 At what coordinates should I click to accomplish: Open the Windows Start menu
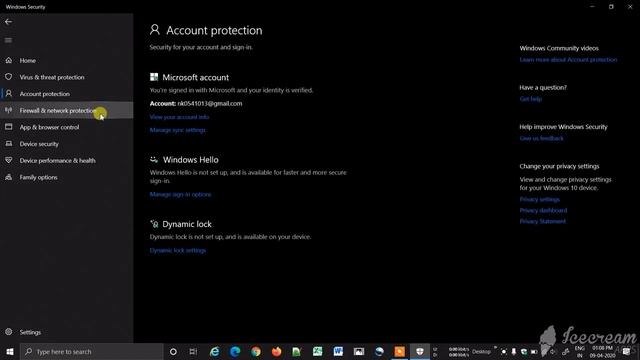10,351
